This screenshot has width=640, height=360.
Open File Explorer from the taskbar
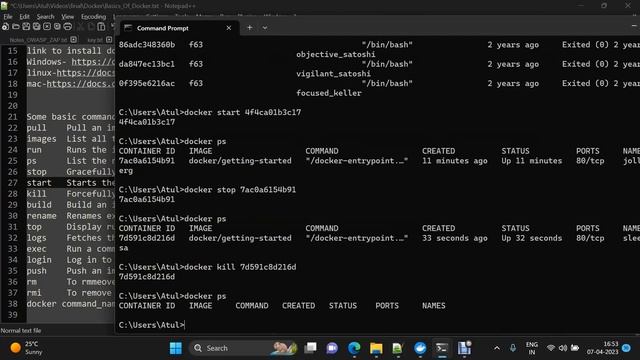[x=376, y=348]
